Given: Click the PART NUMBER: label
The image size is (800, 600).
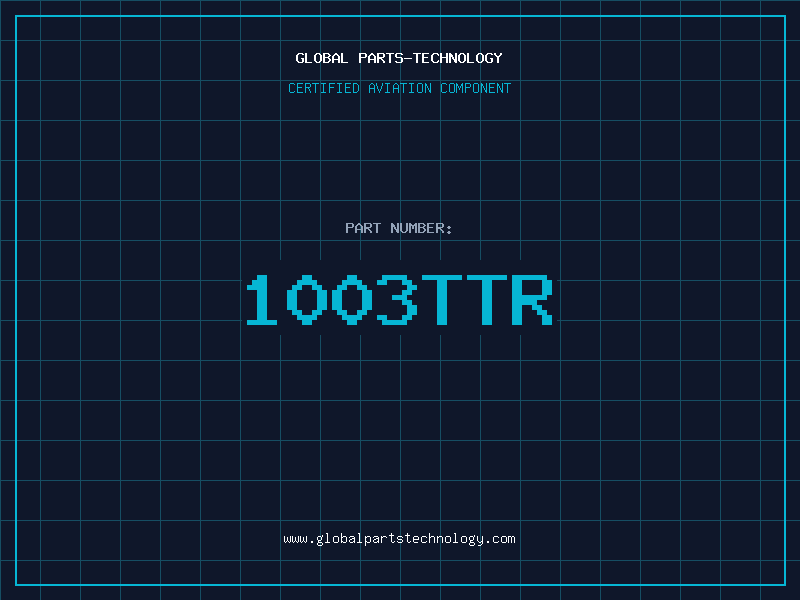Looking at the screenshot, I should (x=399, y=228).
